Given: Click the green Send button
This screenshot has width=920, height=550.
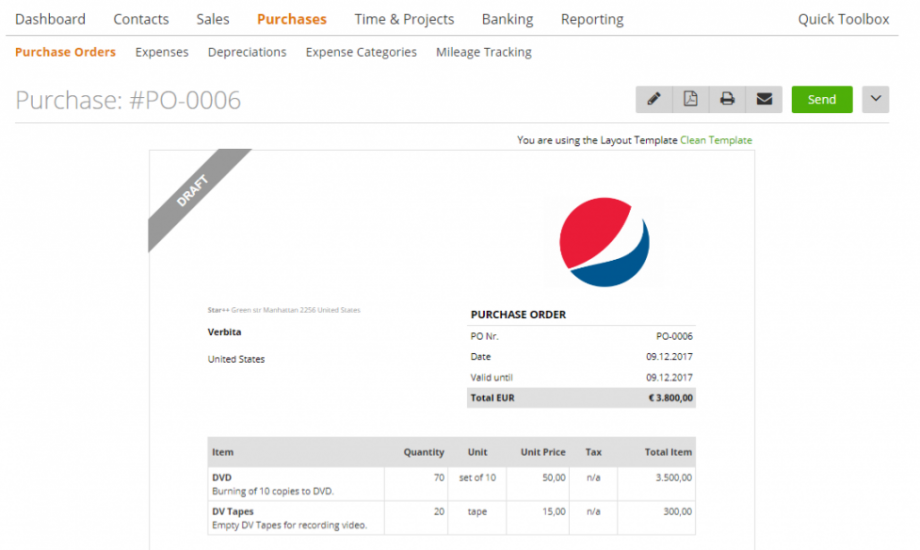Looking at the screenshot, I should 821,99.
